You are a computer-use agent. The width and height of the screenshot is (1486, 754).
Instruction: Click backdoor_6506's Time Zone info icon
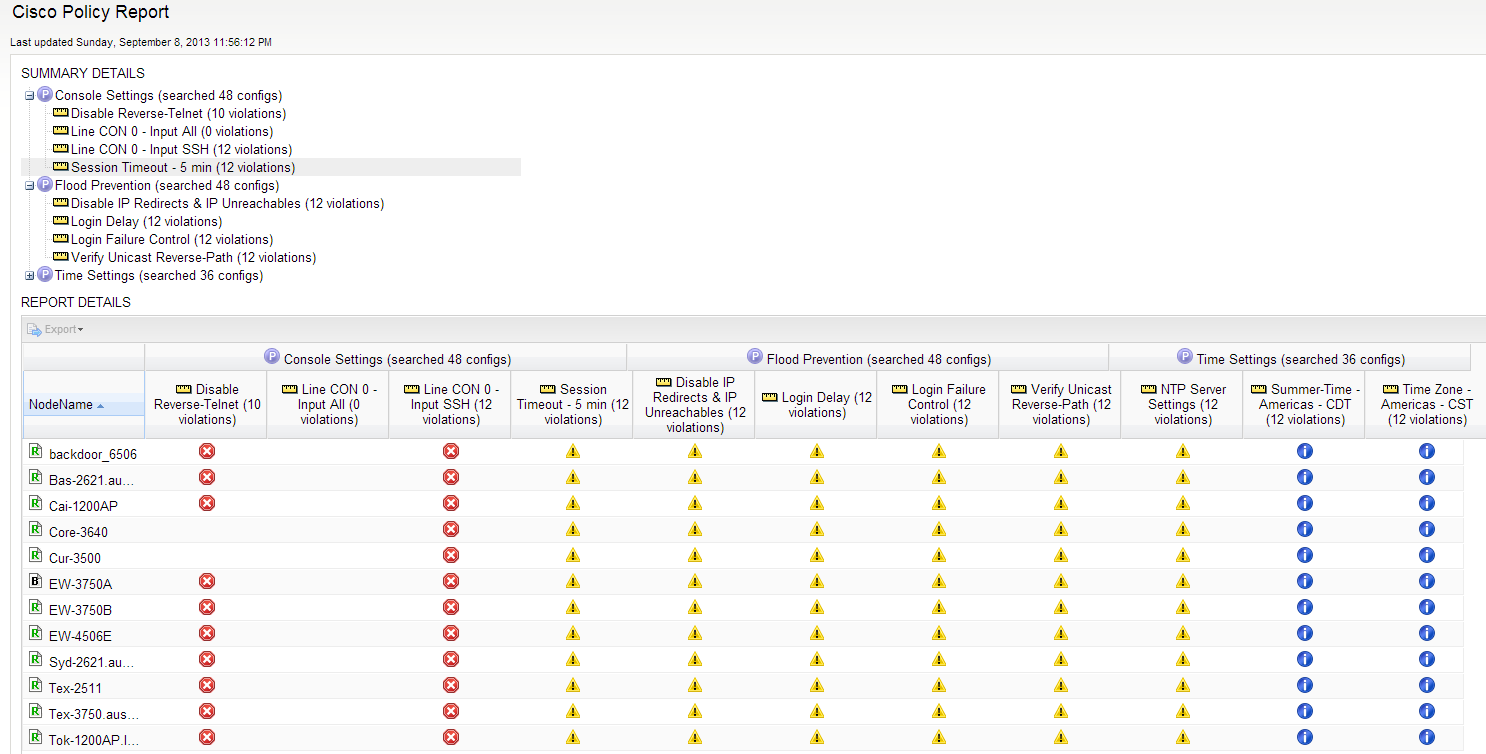(x=1427, y=451)
